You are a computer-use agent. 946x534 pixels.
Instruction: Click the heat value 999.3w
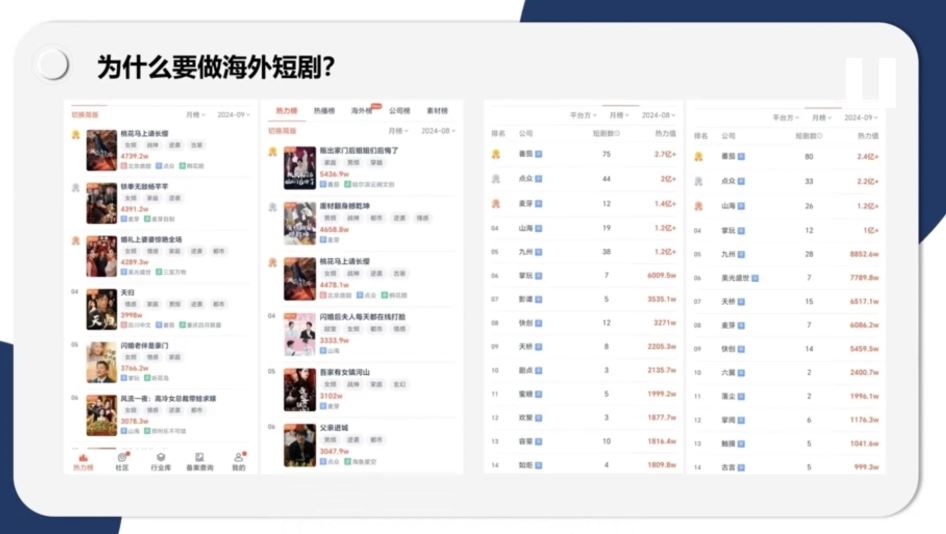[866, 467]
